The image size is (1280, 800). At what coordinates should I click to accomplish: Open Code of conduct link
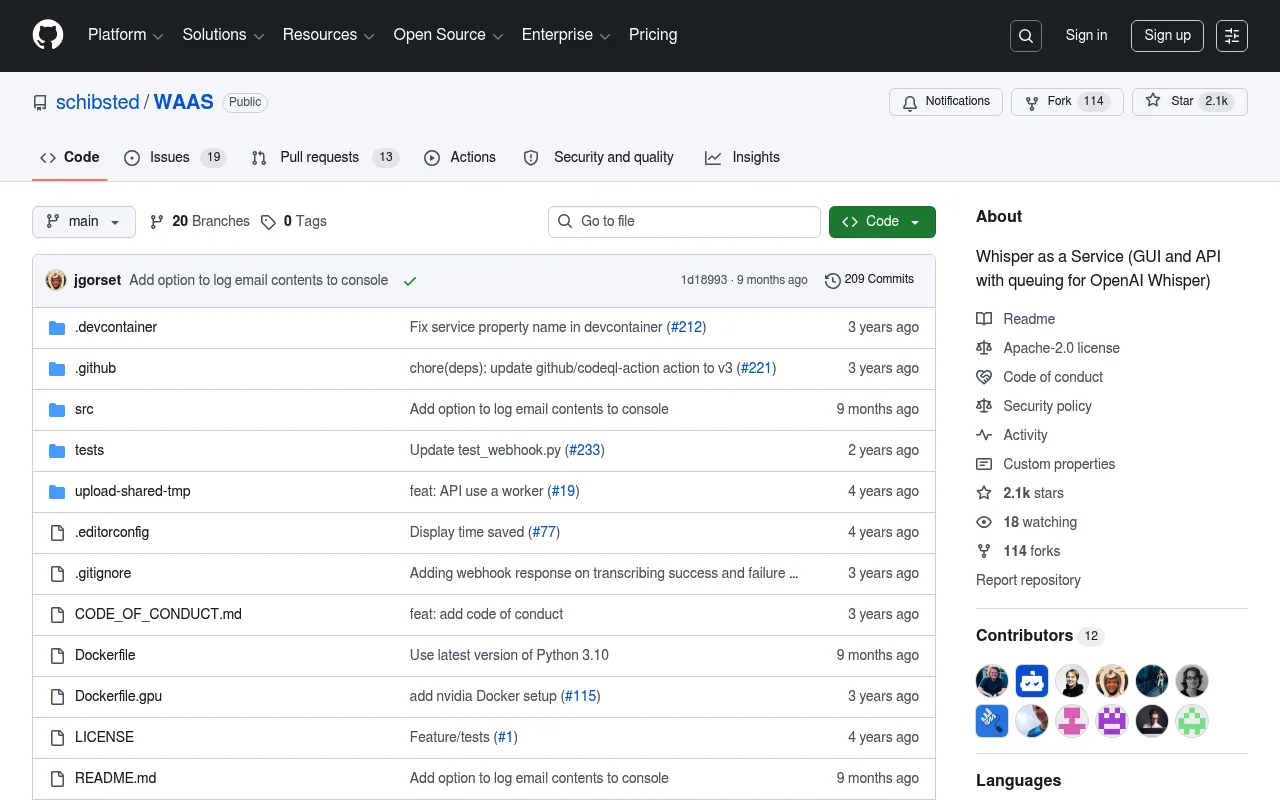pyautogui.click(x=1053, y=377)
